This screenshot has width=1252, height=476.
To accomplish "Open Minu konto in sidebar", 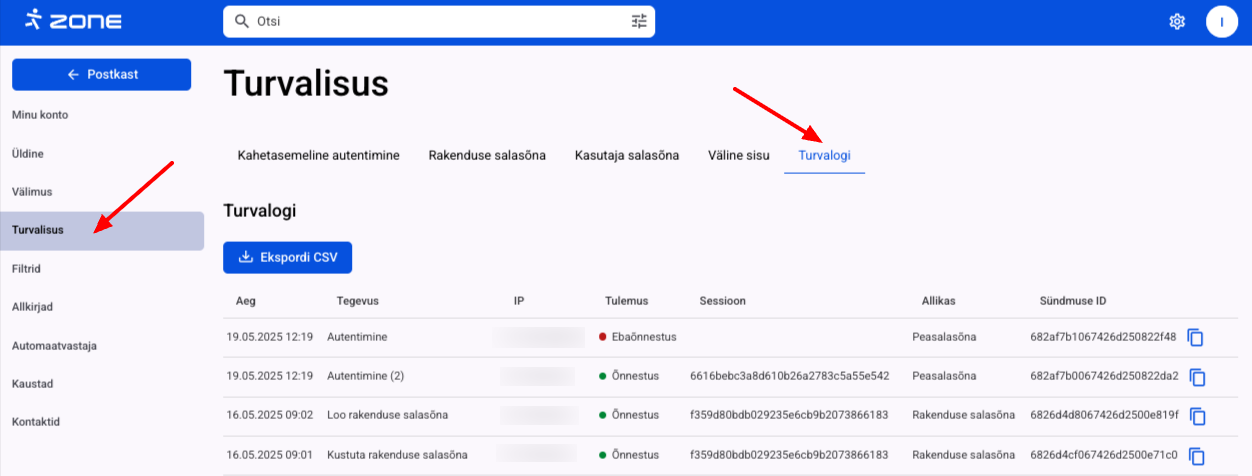I will 40,115.
